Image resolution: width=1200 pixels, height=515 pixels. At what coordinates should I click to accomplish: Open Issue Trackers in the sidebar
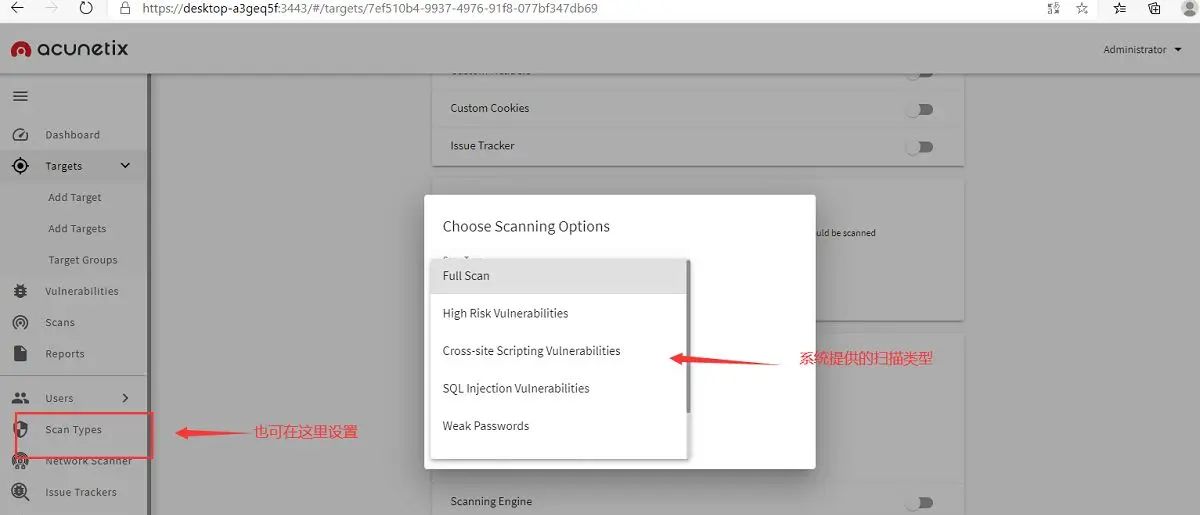pyautogui.click(x=81, y=492)
